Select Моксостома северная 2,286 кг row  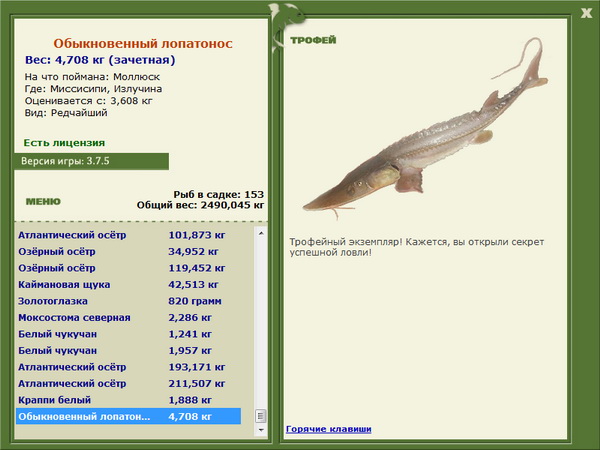coord(129,317)
